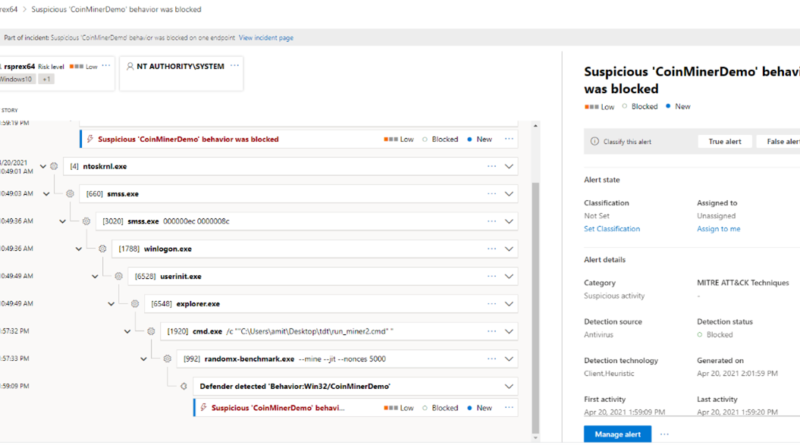Click the randomx-benchmark.exe process gear icon
The height and width of the screenshot is (445, 800).
coord(167,359)
